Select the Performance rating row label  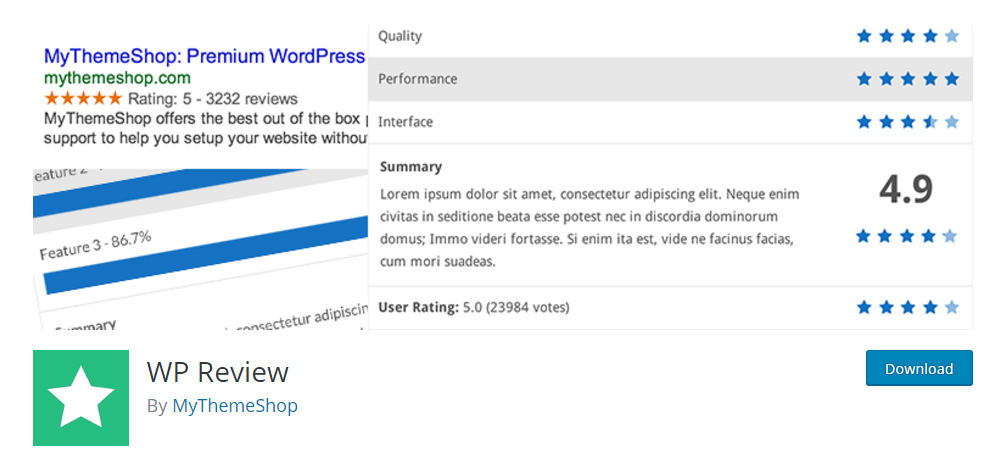[417, 79]
